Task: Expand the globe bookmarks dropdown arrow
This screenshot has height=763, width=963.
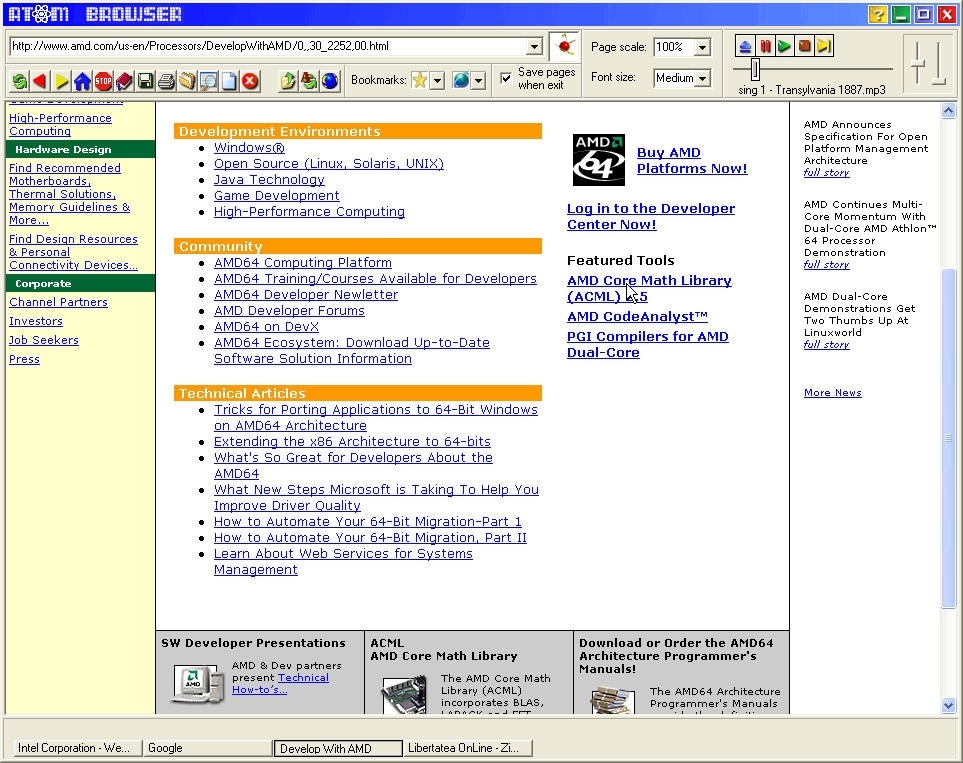Action: pyautogui.click(x=478, y=80)
